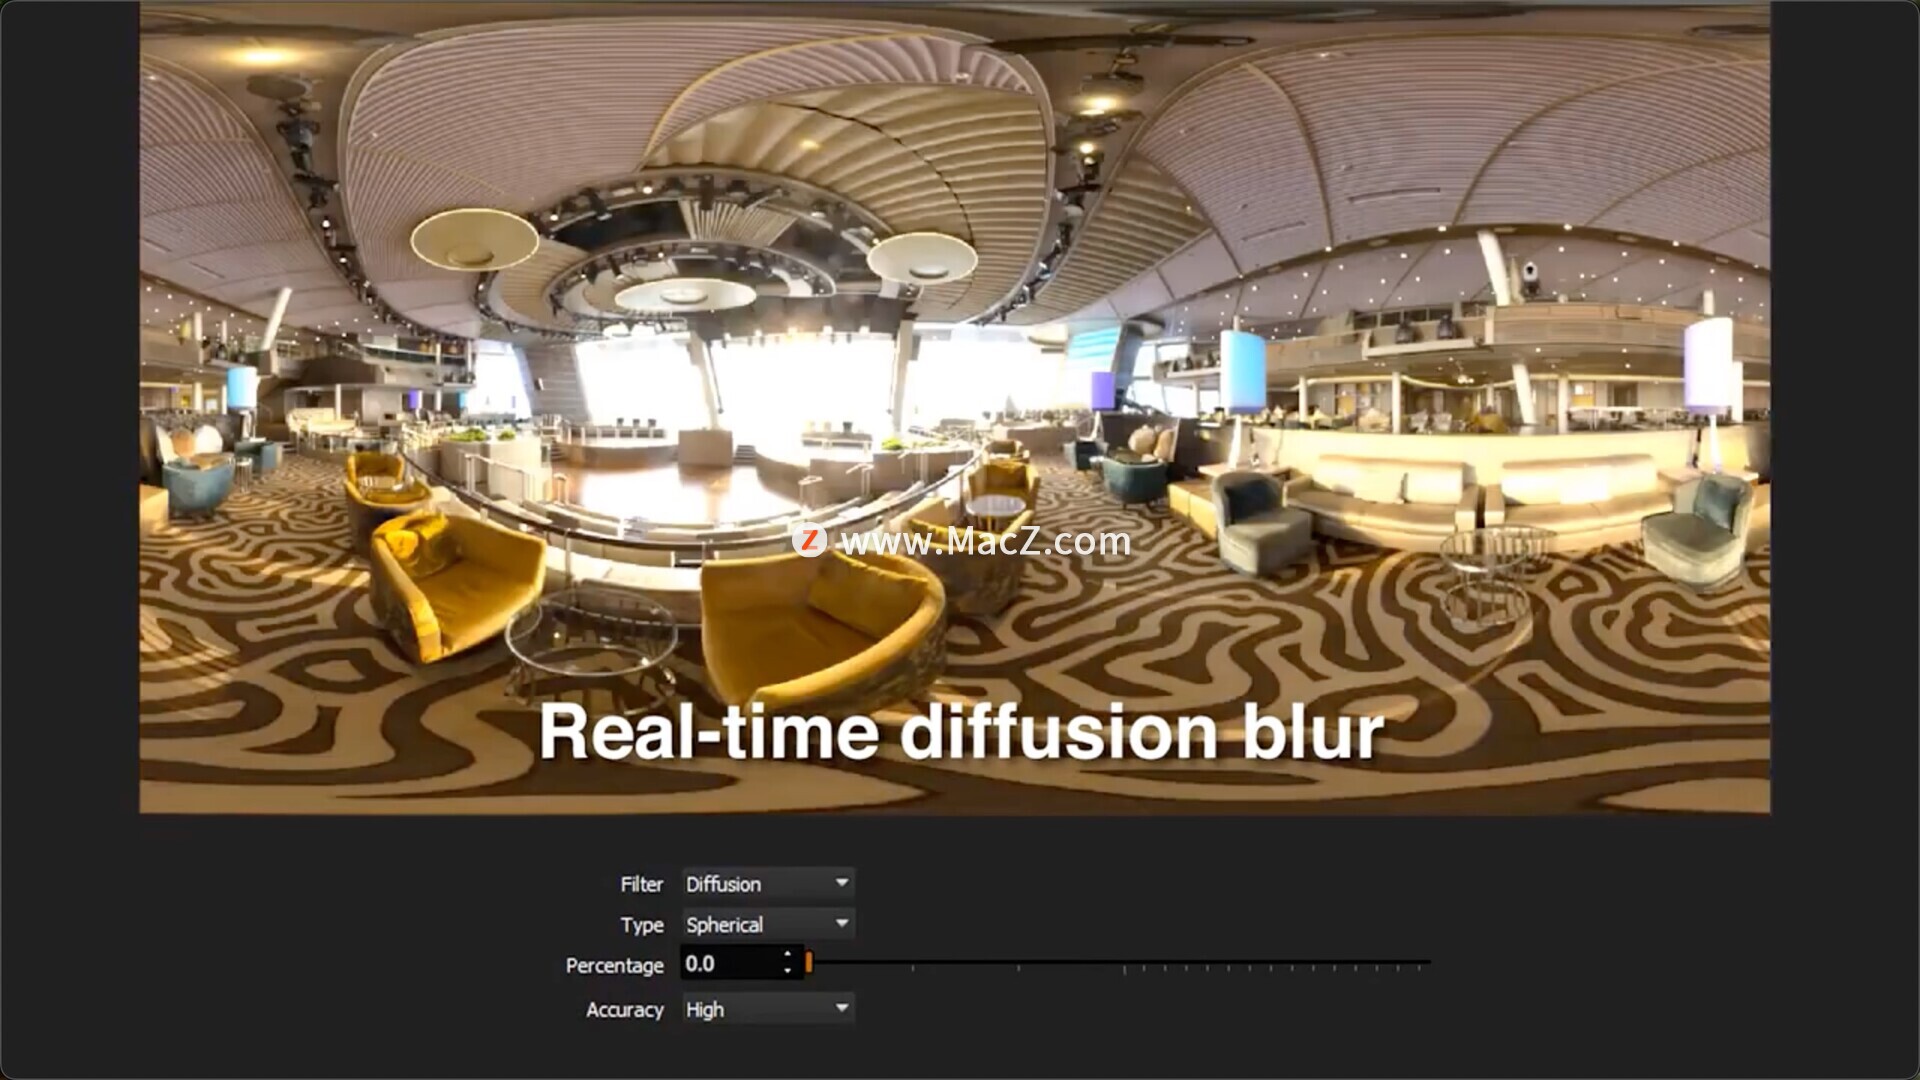Click the 'Real-time diffusion blur' caption
Viewport: 1920px width, 1080px height.
click(x=961, y=732)
